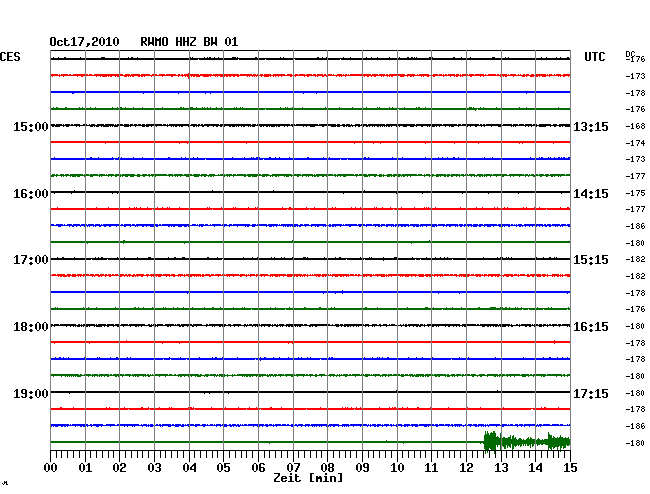Click minute axis tick label 08
The height and width of the screenshot is (494, 650).
327,467
